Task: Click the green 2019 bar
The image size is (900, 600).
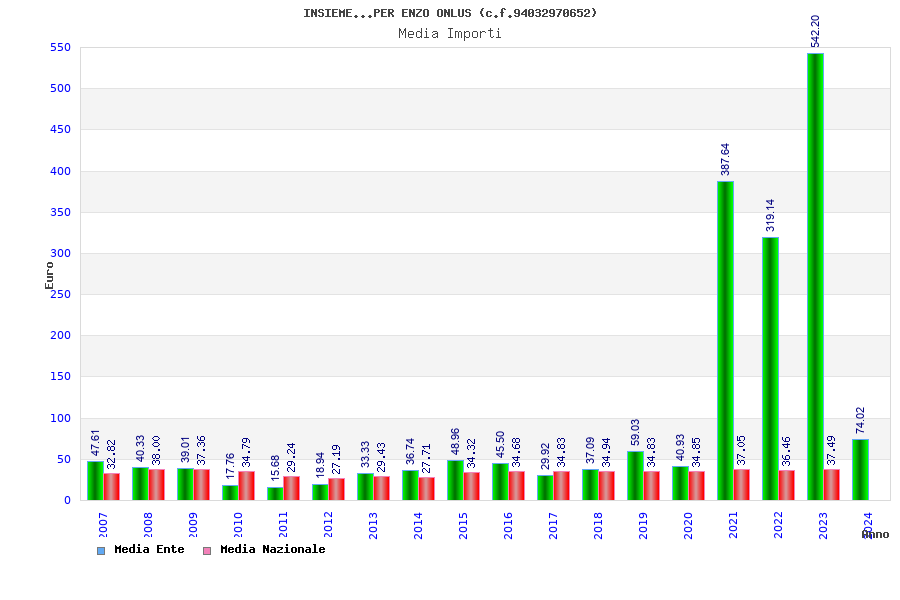Action: tap(635, 475)
